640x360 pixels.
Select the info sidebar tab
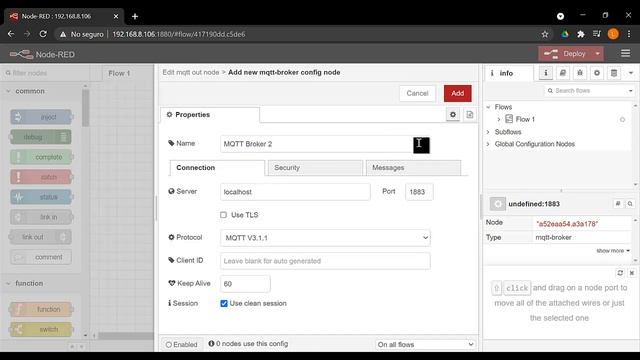(x=509, y=73)
